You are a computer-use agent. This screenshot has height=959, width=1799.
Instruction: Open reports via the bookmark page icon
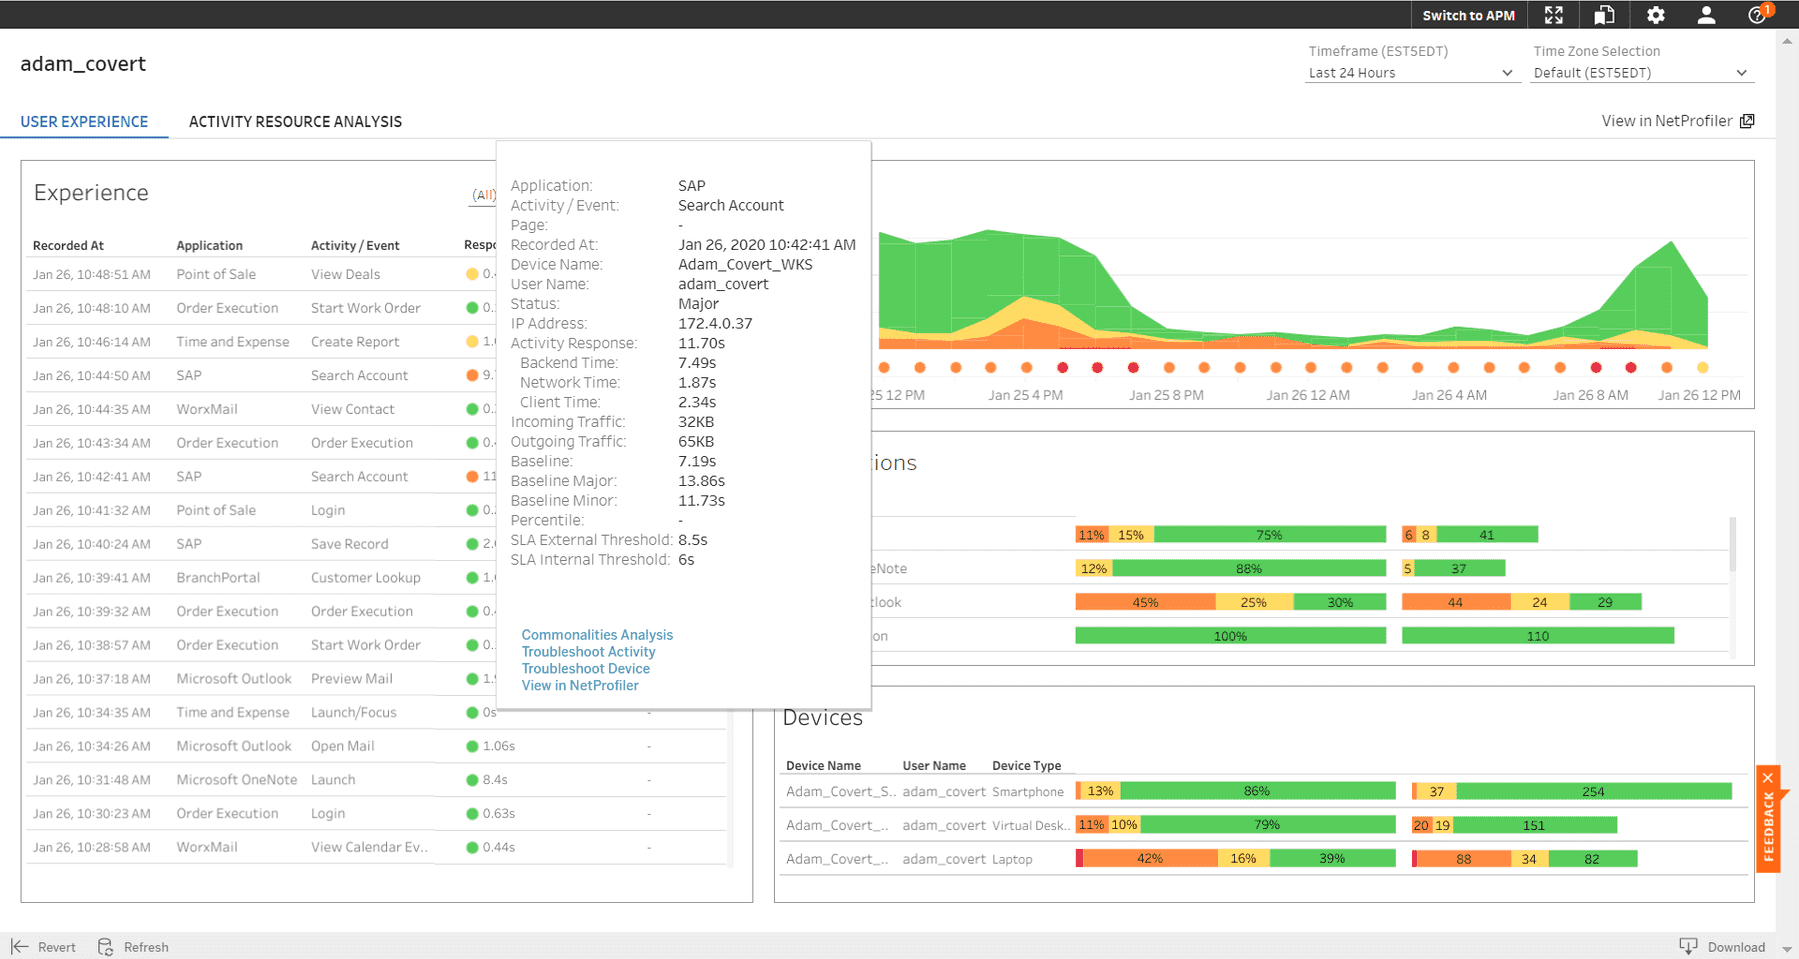tap(1604, 14)
